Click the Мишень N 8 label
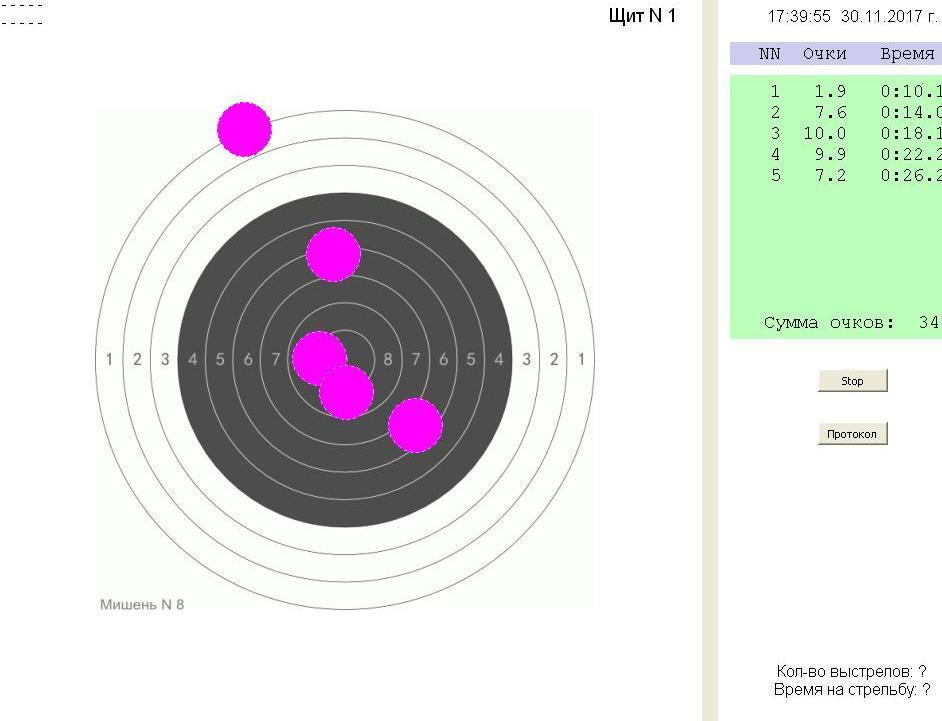 [x=142, y=605]
